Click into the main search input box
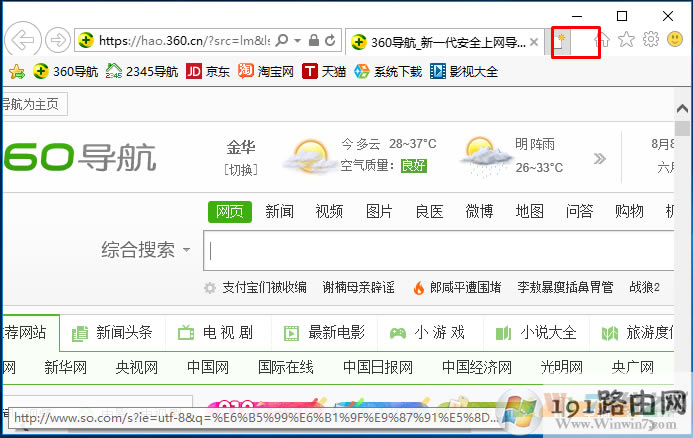 click(438, 251)
